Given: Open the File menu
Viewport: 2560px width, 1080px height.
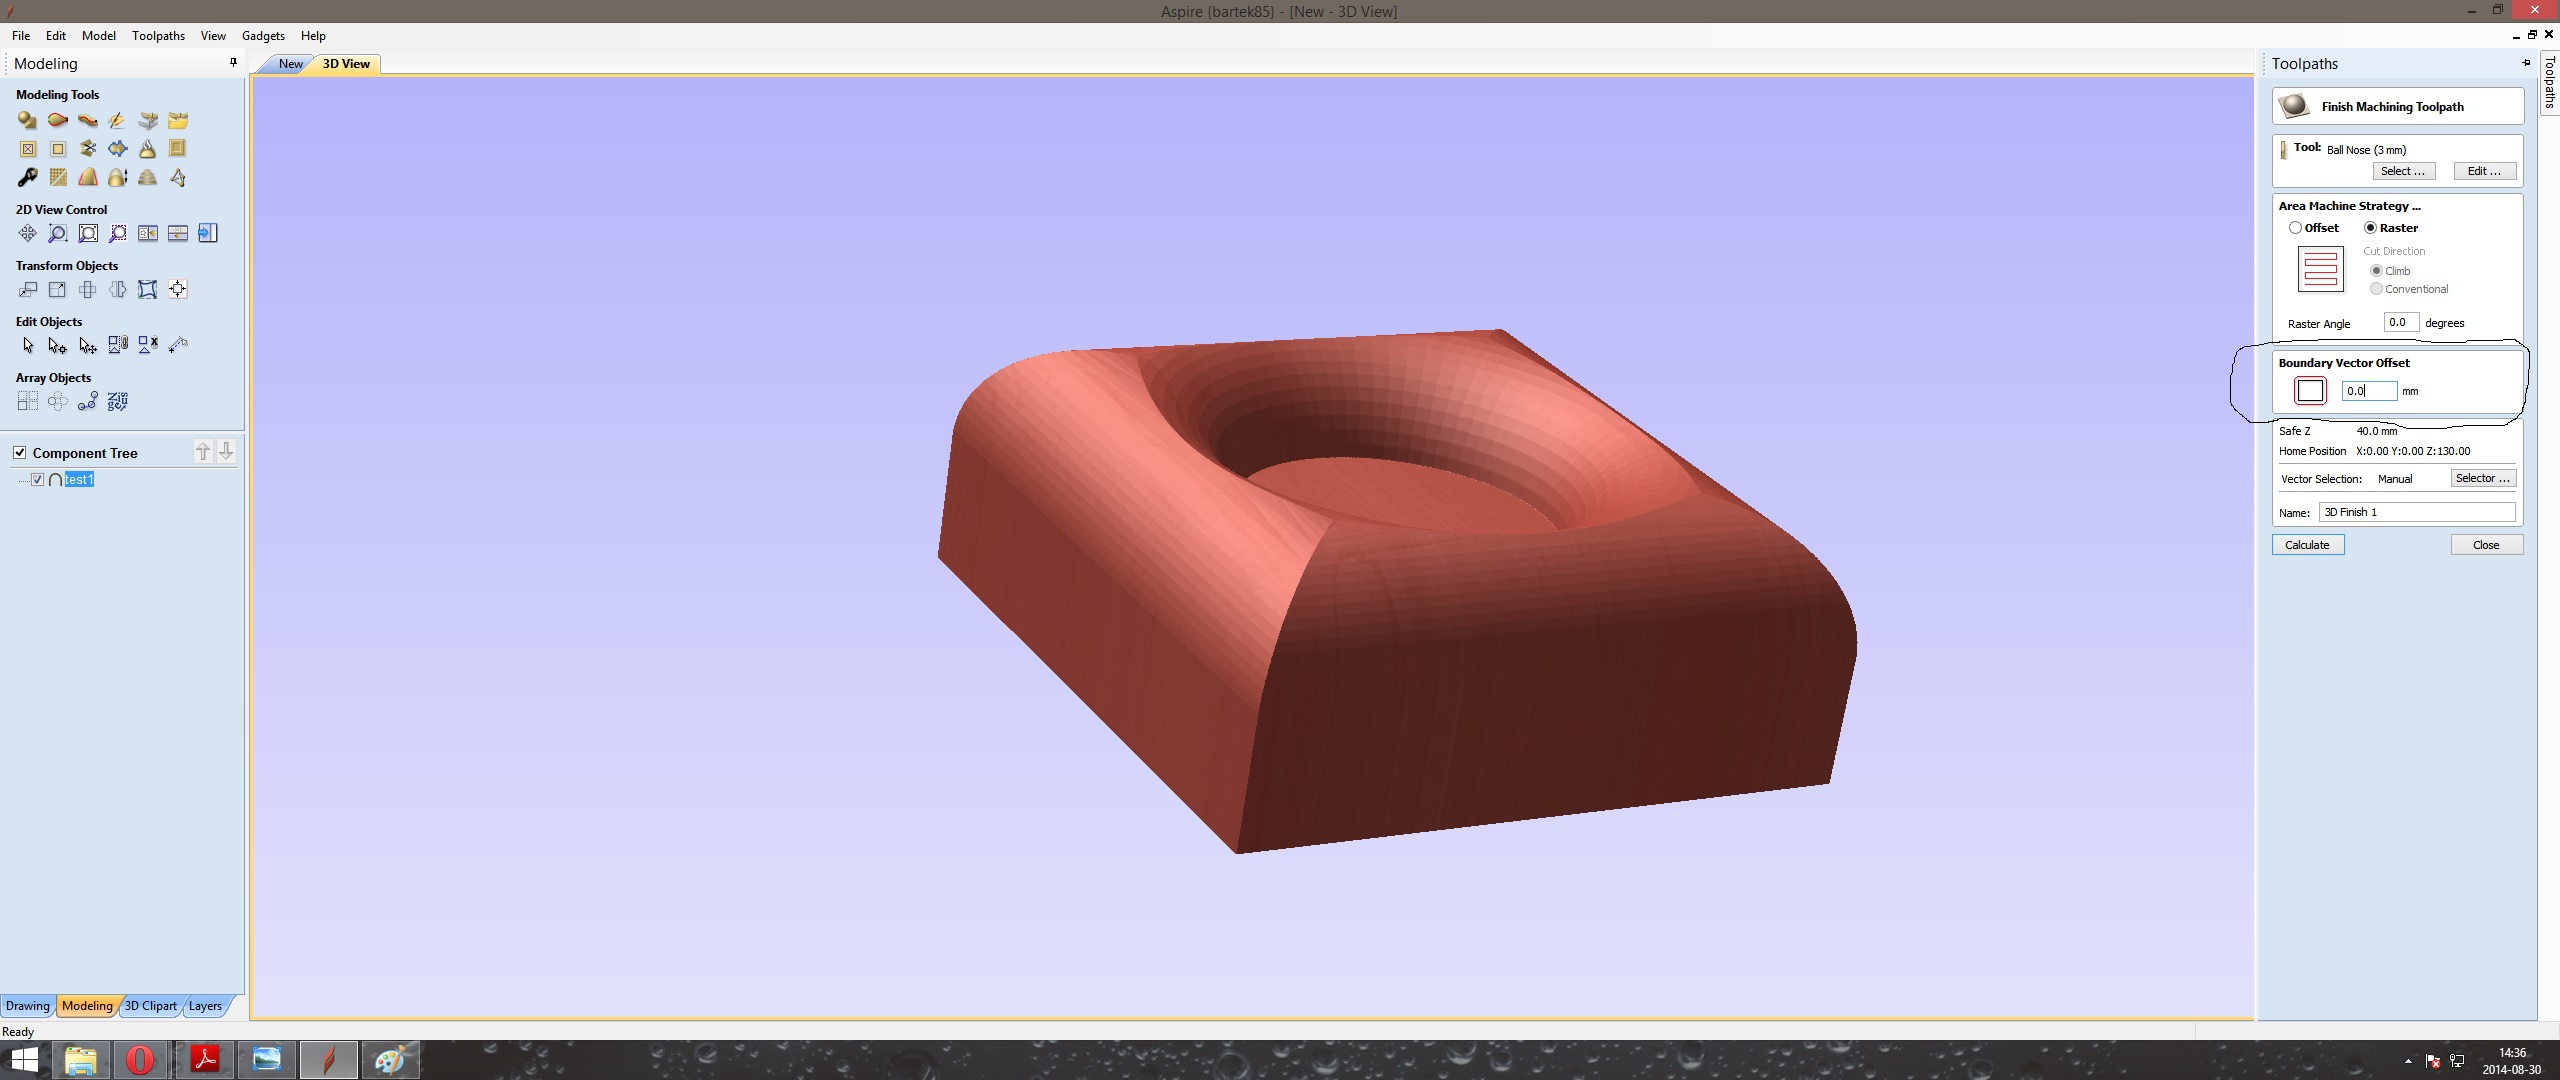Looking at the screenshot, I should click(20, 35).
